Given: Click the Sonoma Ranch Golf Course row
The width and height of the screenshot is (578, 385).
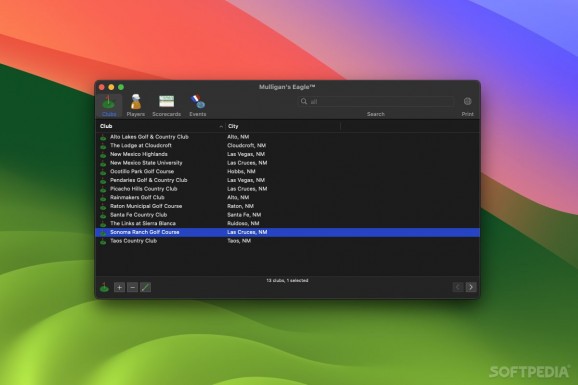Looking at the screenshot, I should (x=288, y=232).
